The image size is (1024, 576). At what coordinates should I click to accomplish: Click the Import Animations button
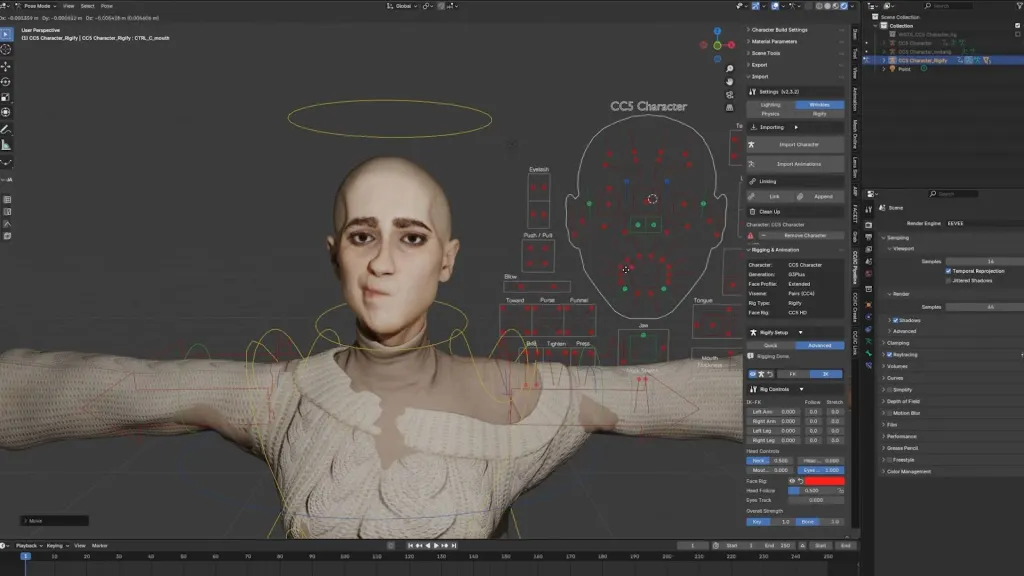tap(799, 164)
